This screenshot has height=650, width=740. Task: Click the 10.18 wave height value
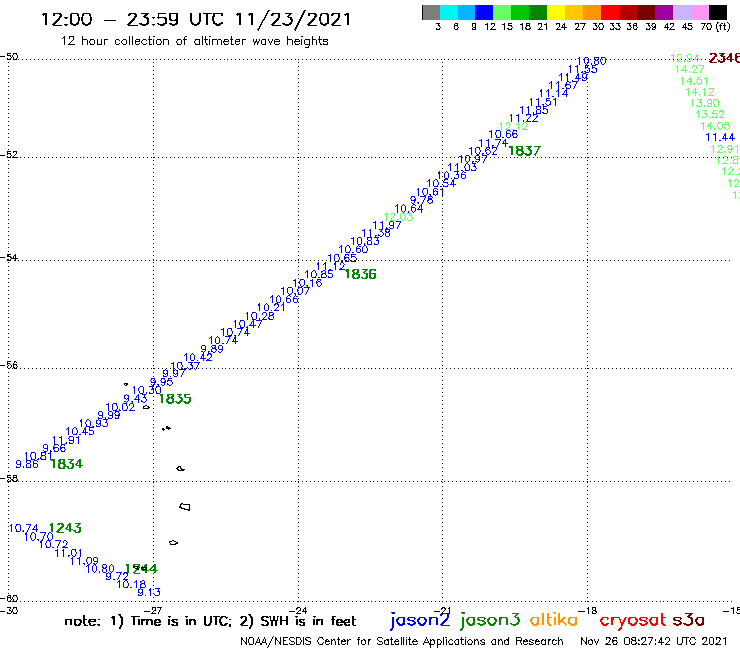coord(131,584)
